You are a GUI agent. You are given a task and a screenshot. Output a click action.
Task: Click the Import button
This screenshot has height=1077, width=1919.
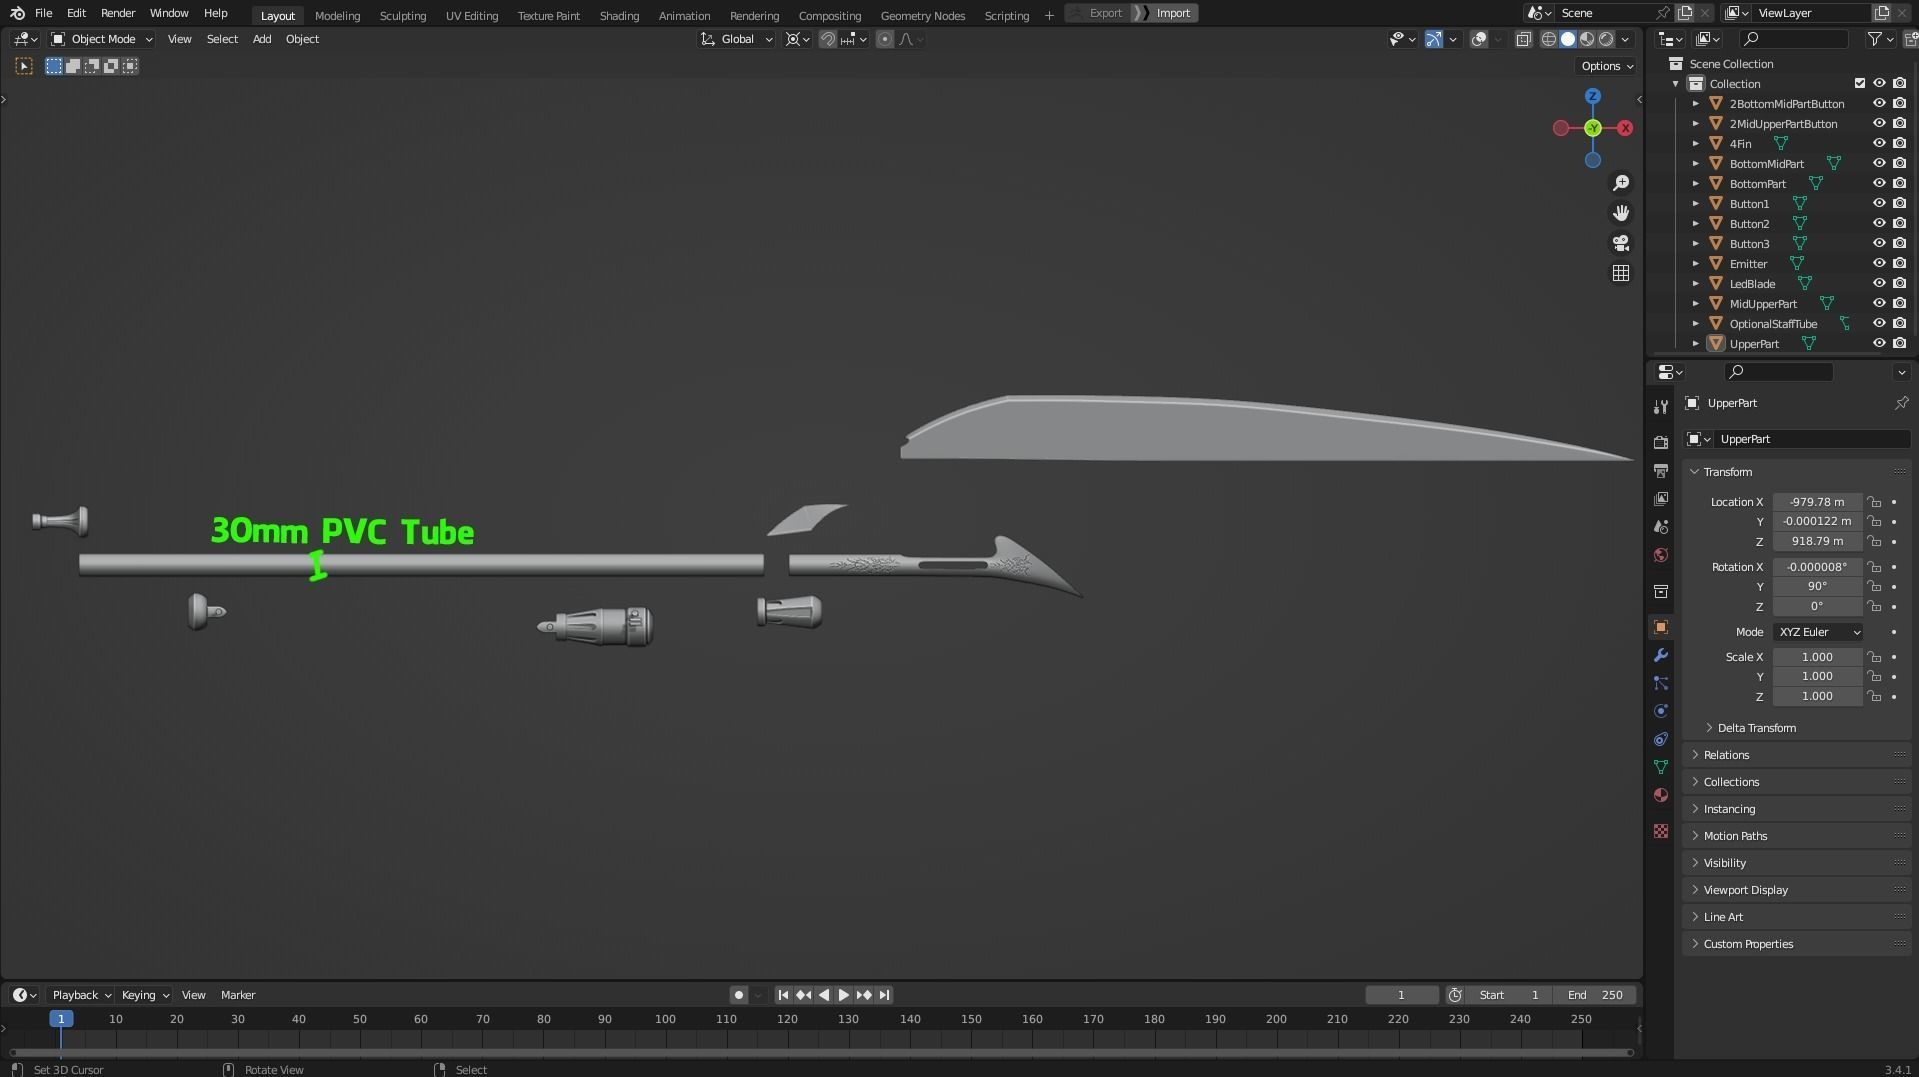tap(1172, 13)
